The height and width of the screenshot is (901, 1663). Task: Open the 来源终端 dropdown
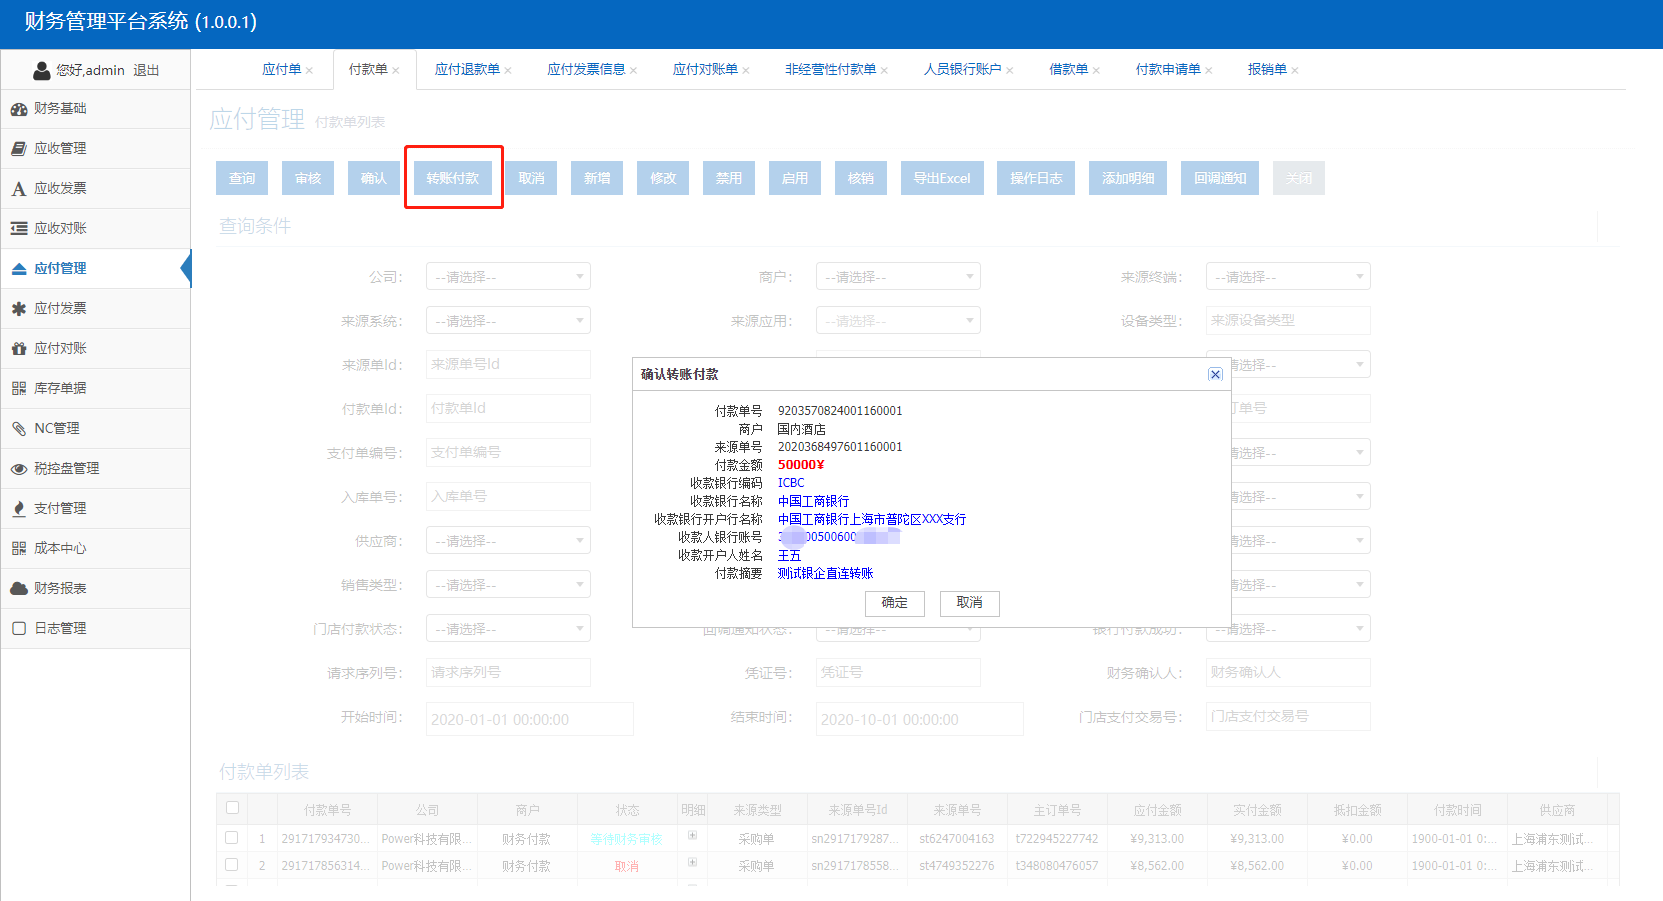(1288, 277)
